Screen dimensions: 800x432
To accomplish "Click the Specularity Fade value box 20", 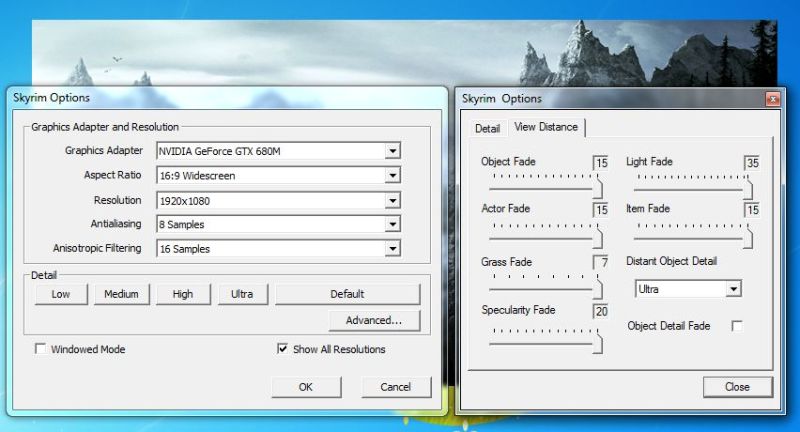I will 601,311.
